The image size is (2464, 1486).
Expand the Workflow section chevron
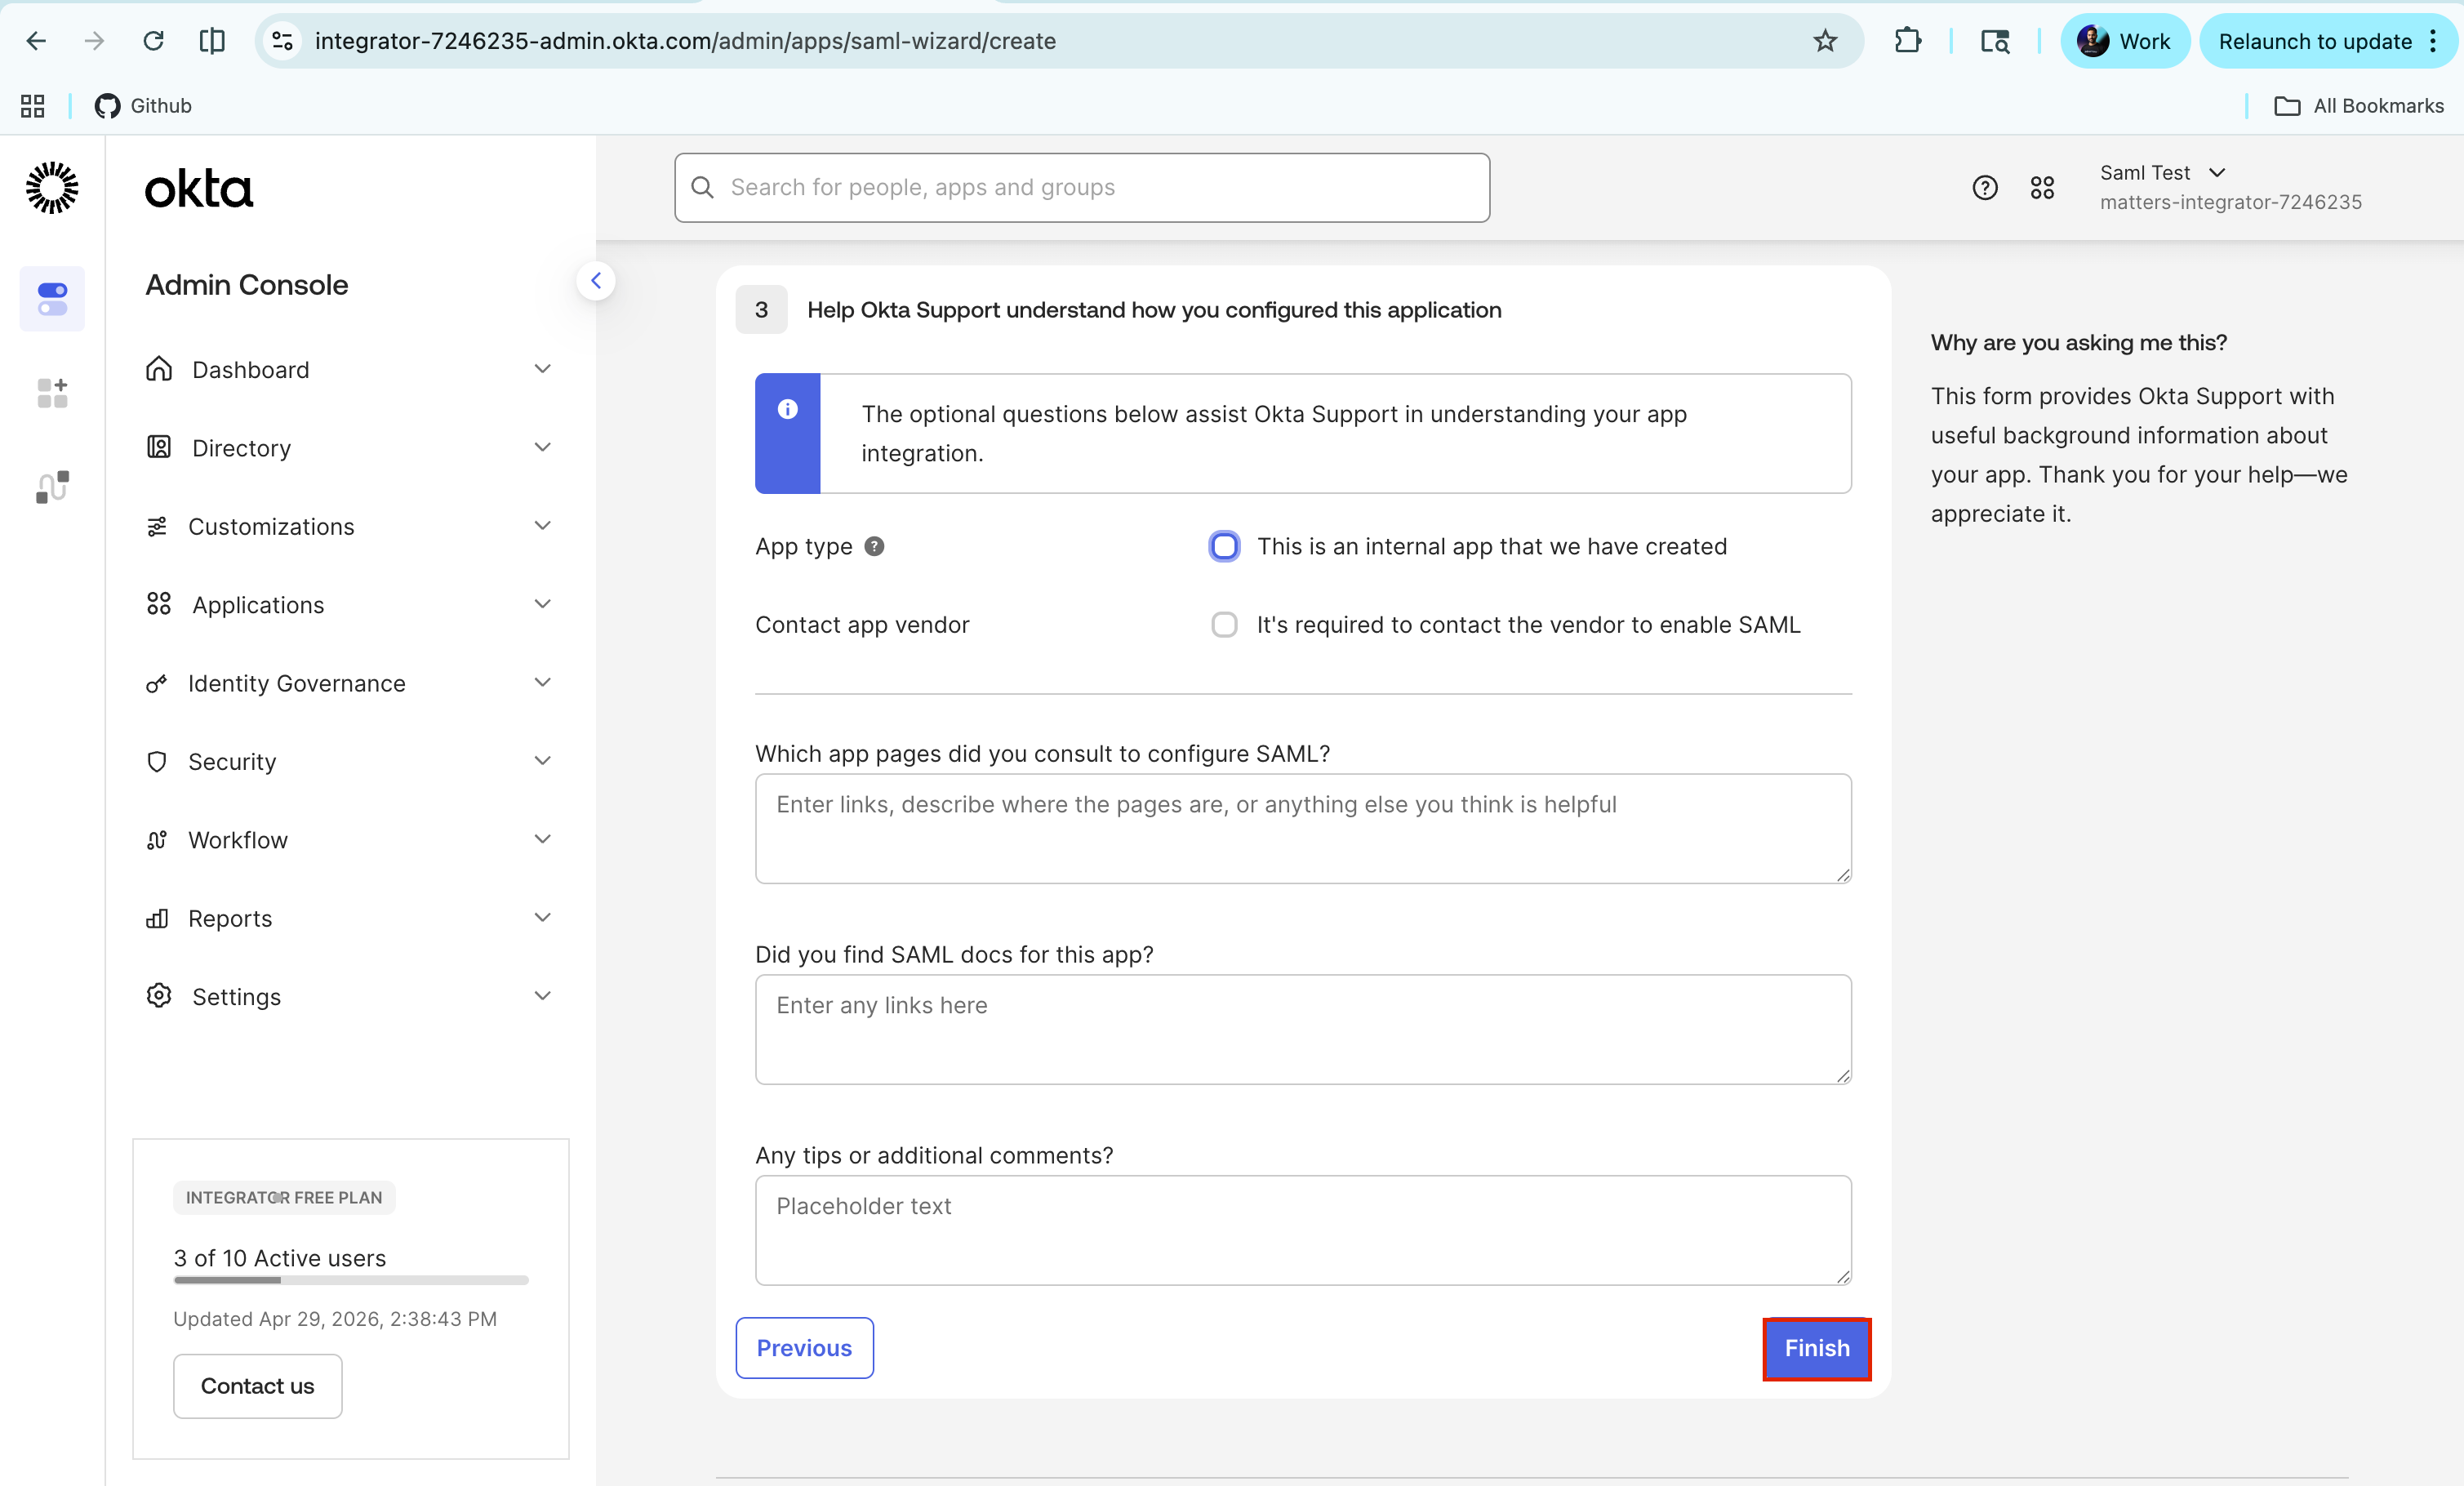543,839
